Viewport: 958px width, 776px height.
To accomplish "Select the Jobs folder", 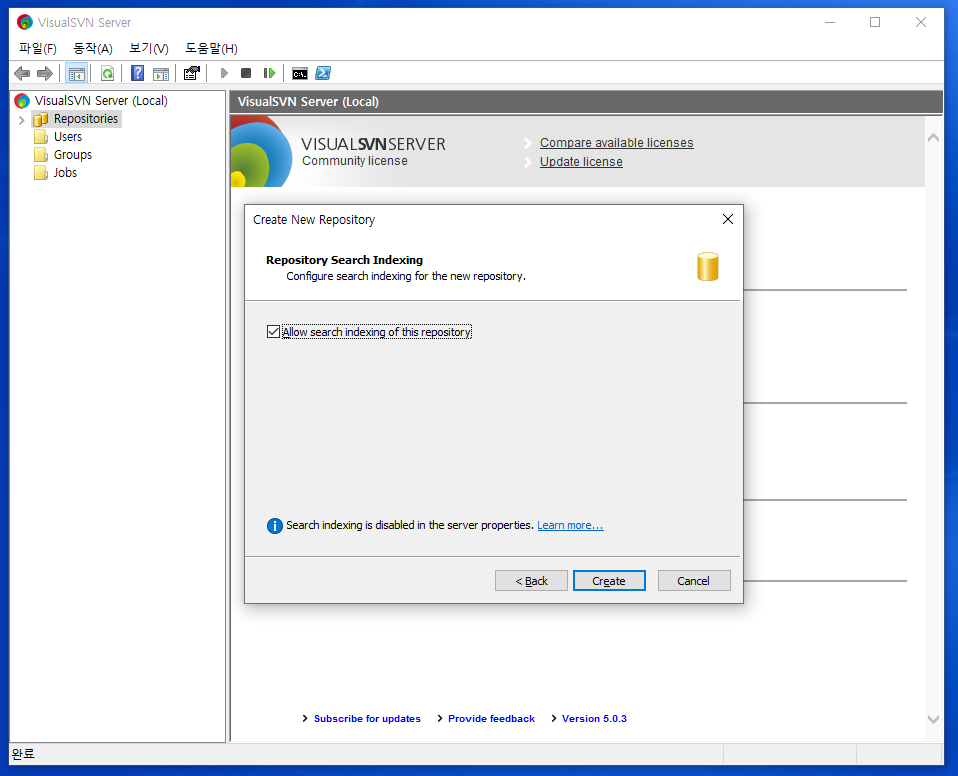I will pyautogui.click(x=65, y=172).
